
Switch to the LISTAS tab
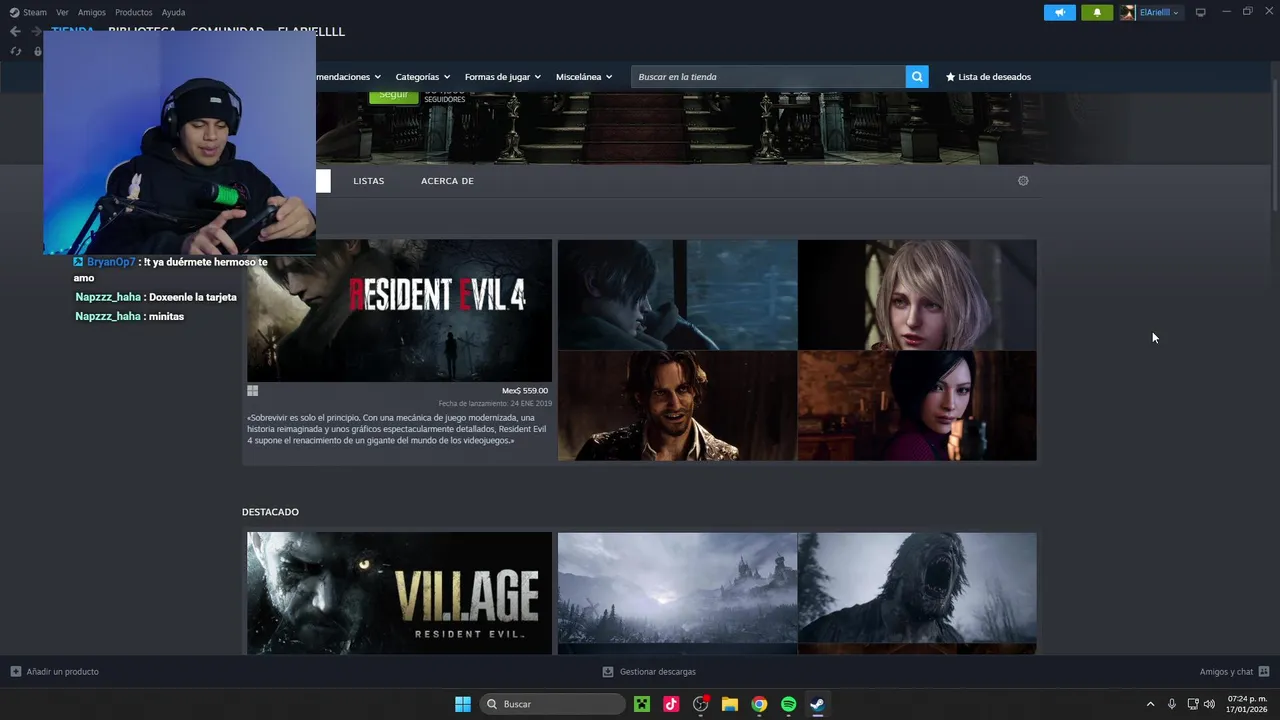click(369, 181)
